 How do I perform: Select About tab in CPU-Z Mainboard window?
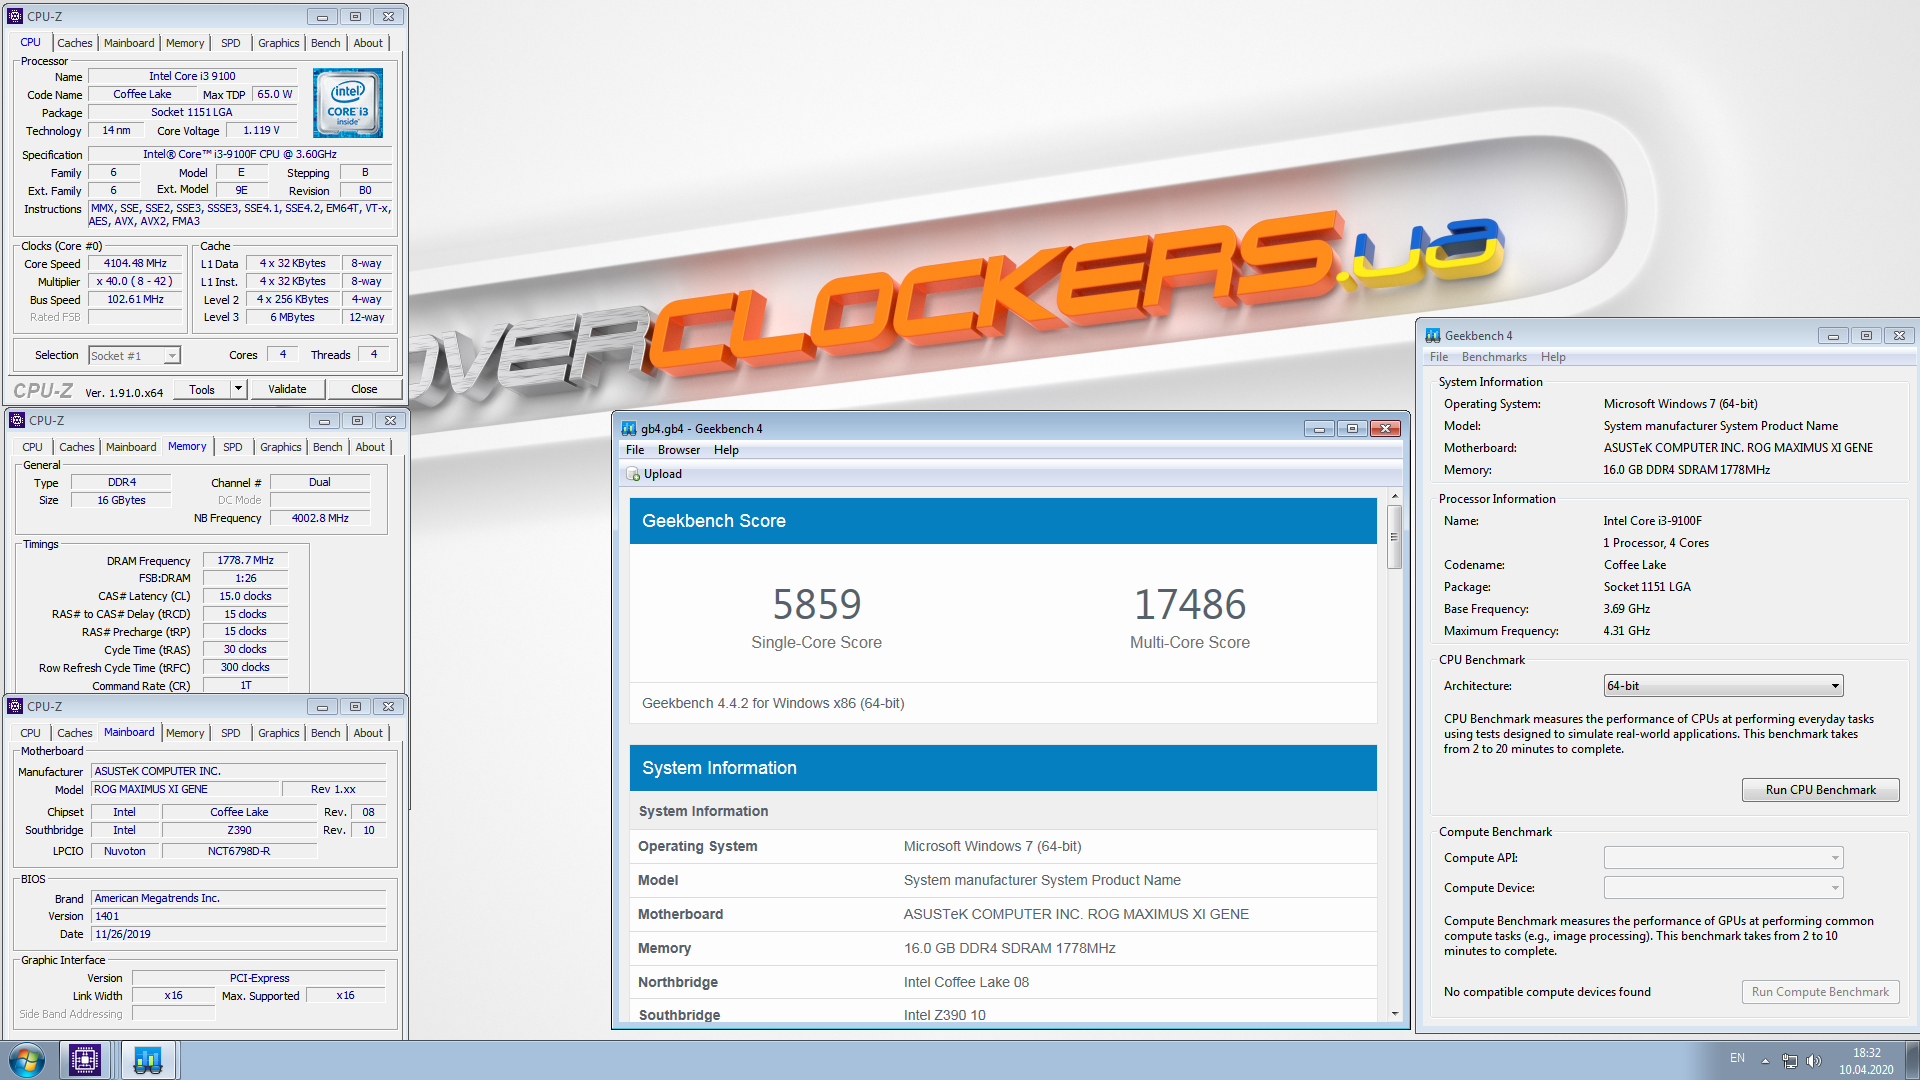point(368,733)
